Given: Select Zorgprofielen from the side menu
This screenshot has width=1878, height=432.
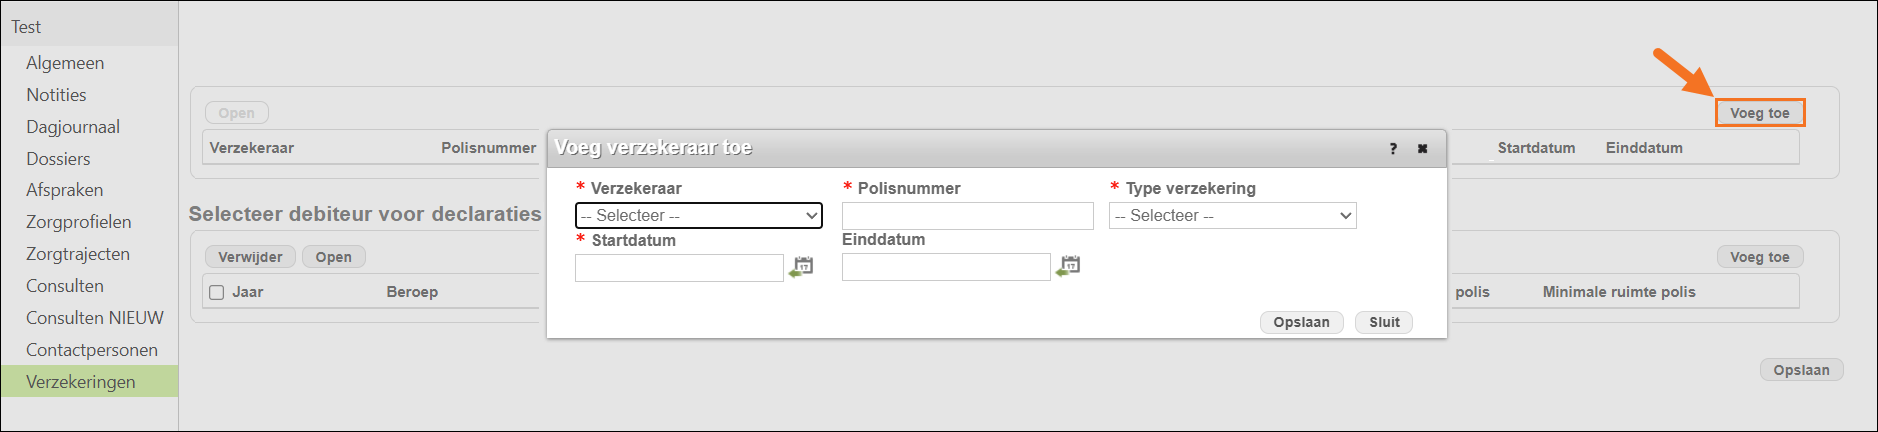Looking at the screenshot, I should tap(79, 222).
